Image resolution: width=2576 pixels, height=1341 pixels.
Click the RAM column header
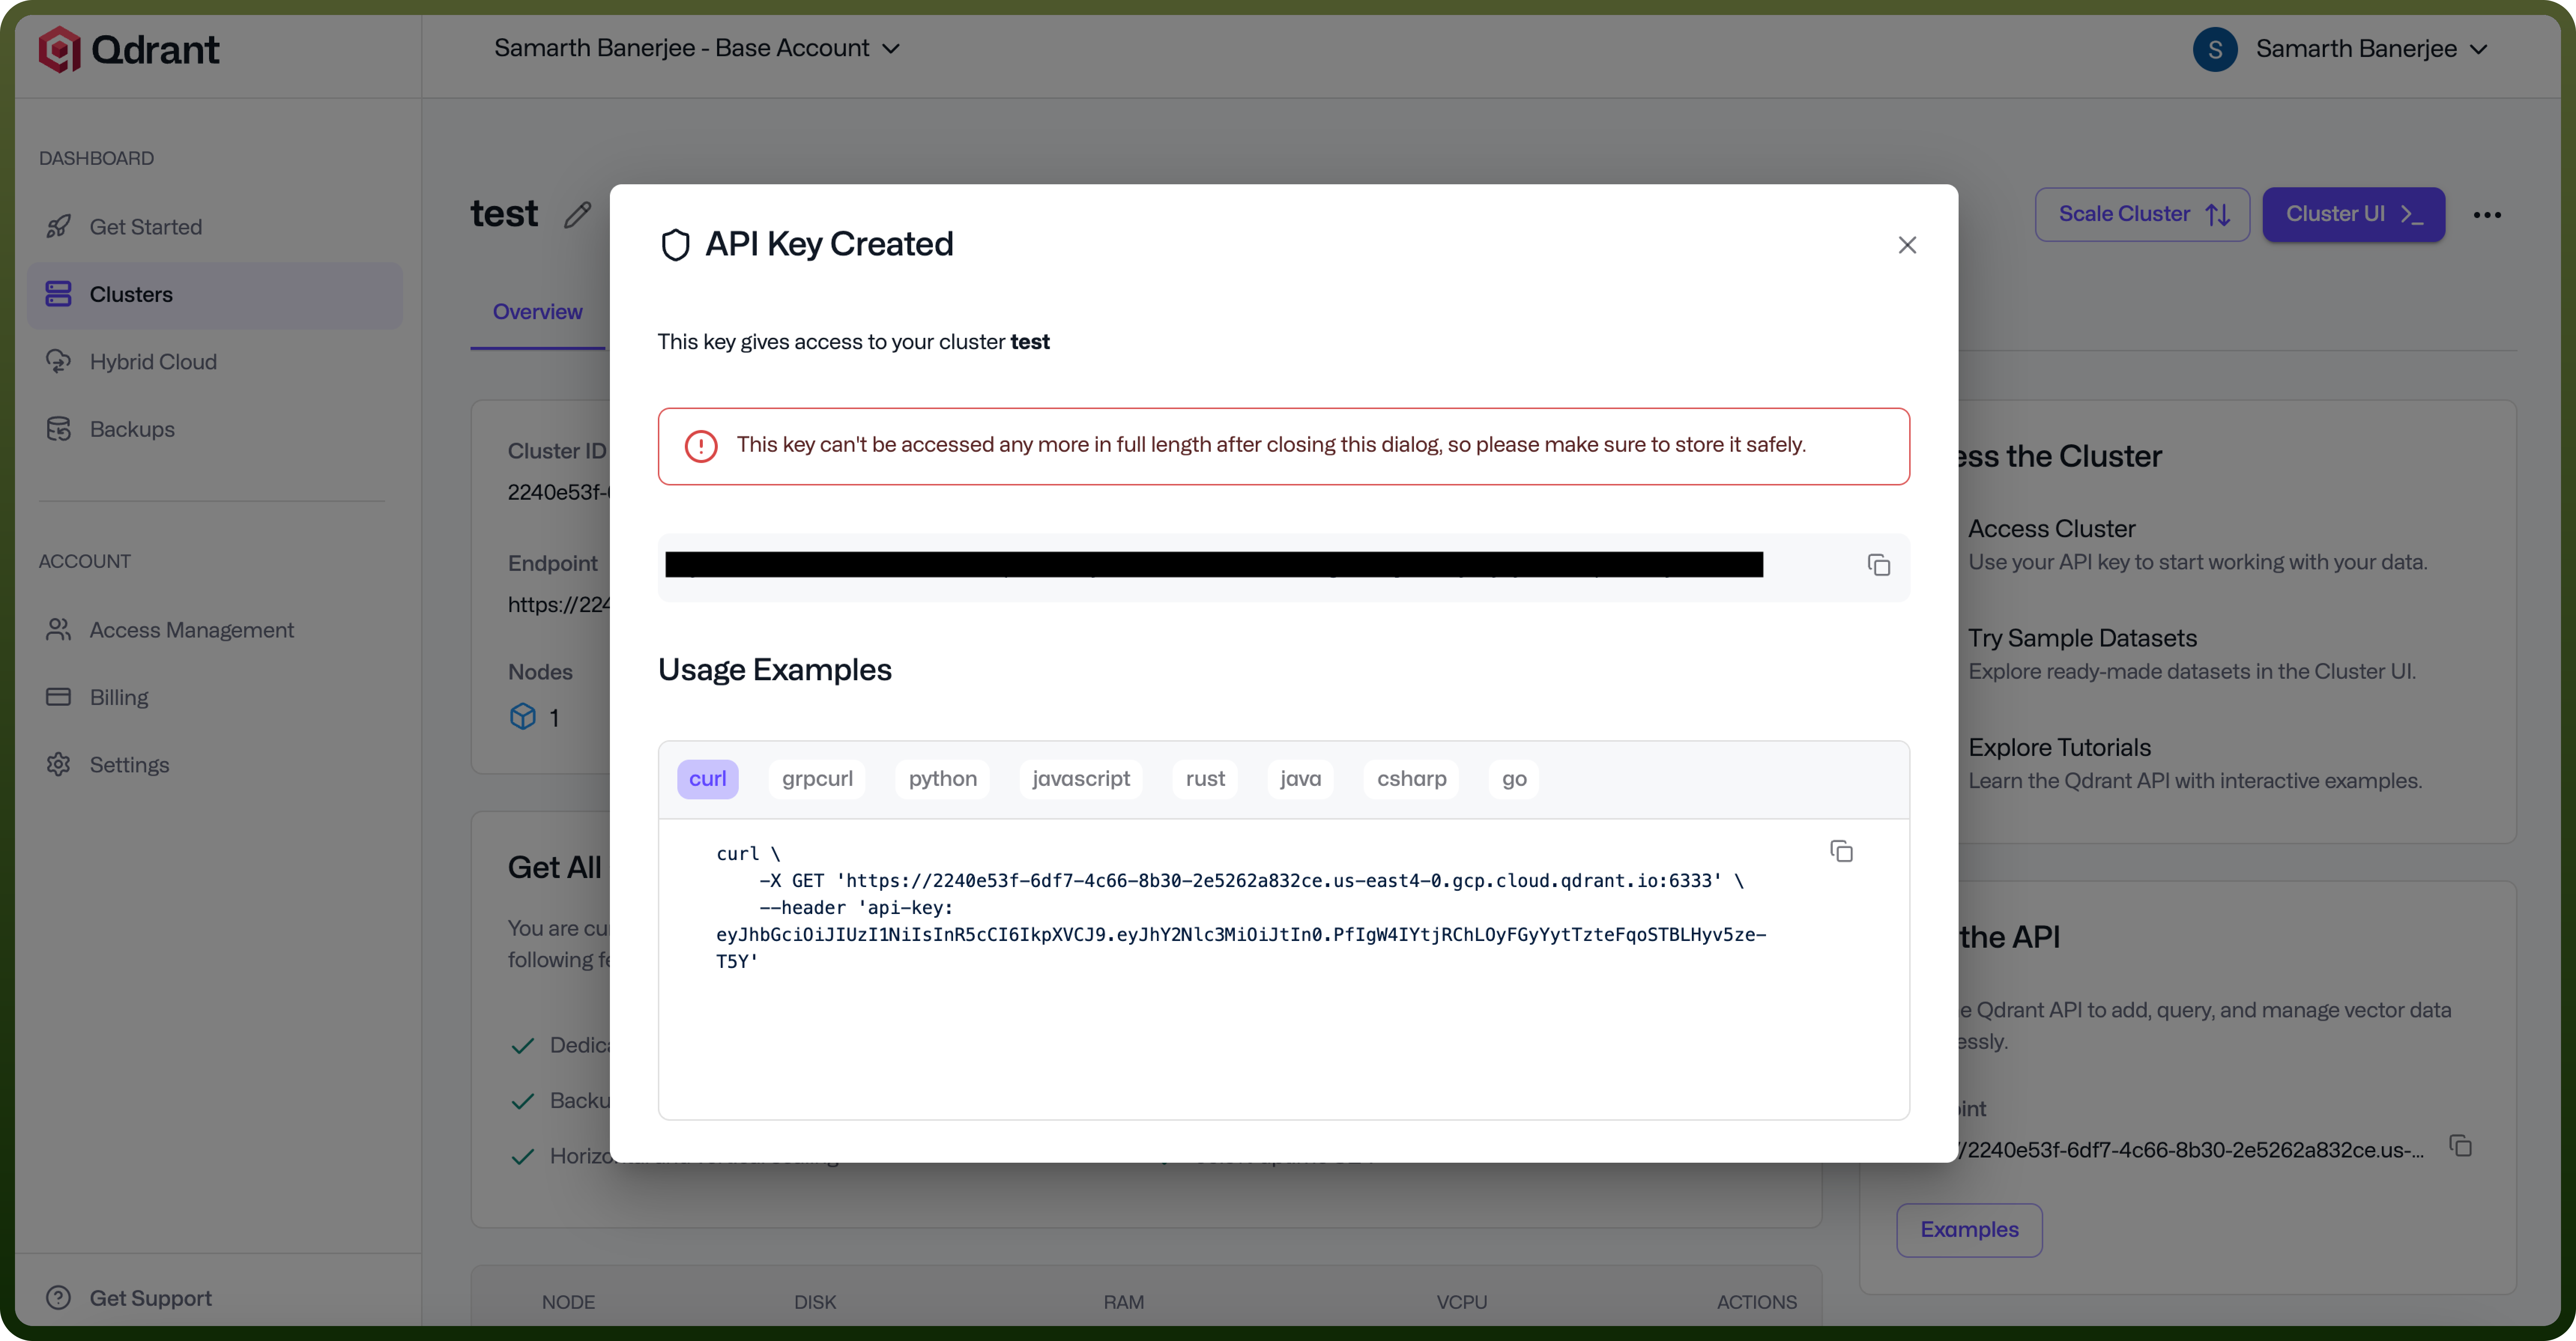click(1123, 1302)
